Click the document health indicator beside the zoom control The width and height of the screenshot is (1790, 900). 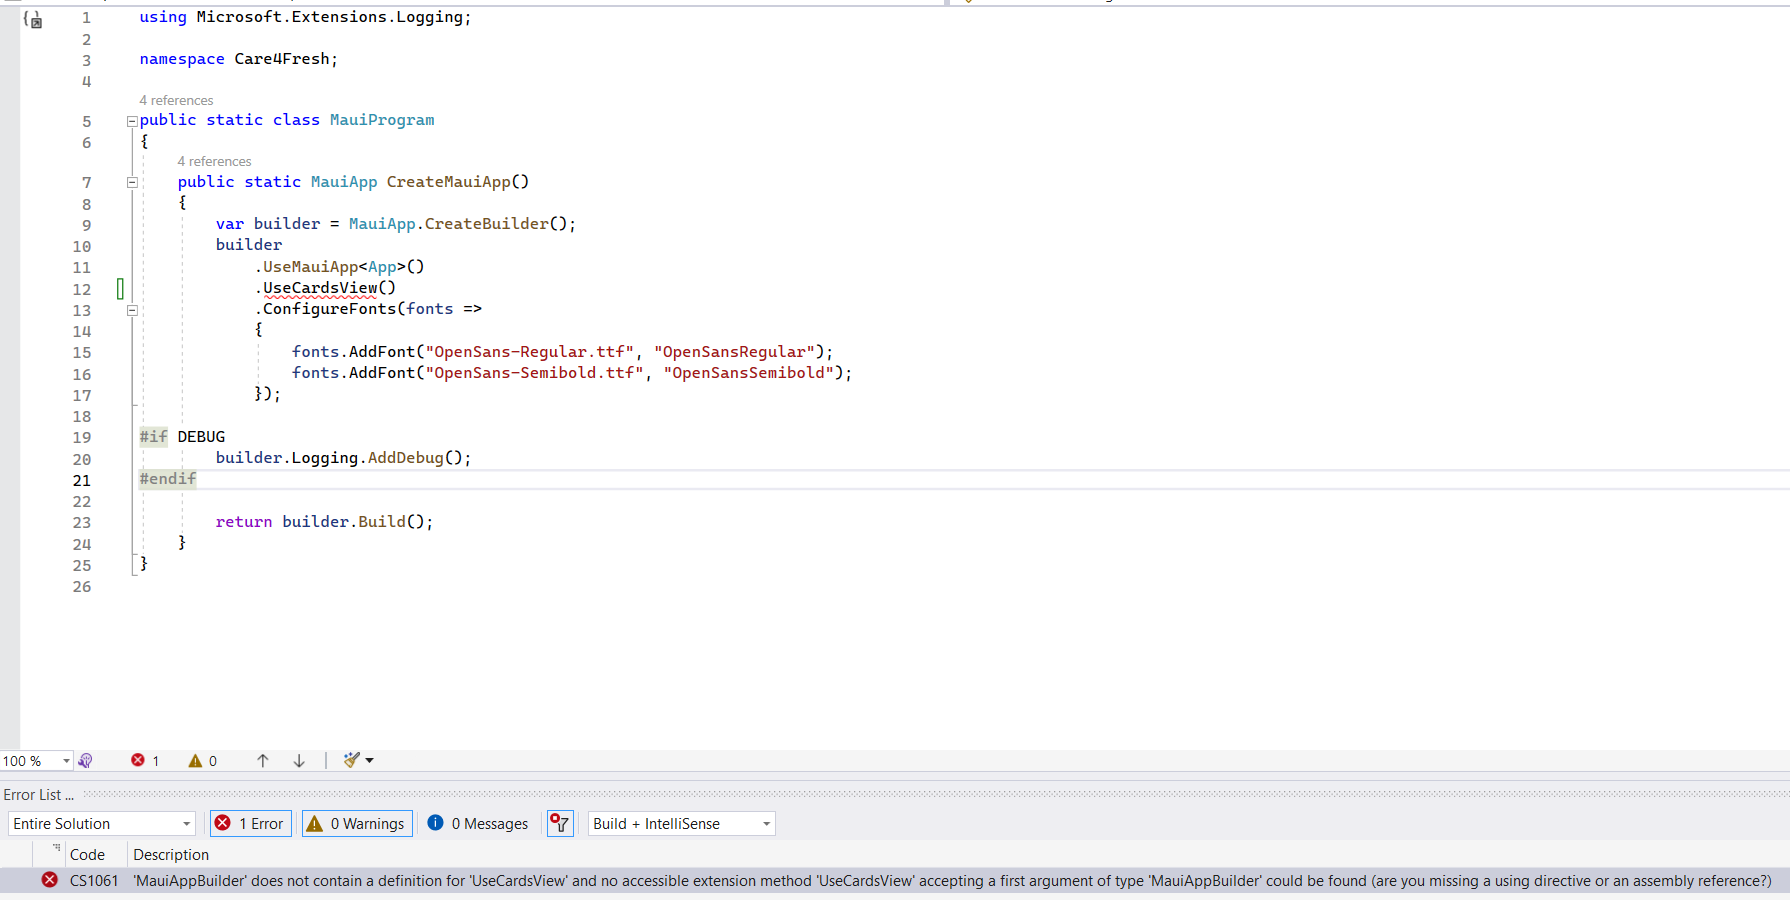tap(87, 761)
